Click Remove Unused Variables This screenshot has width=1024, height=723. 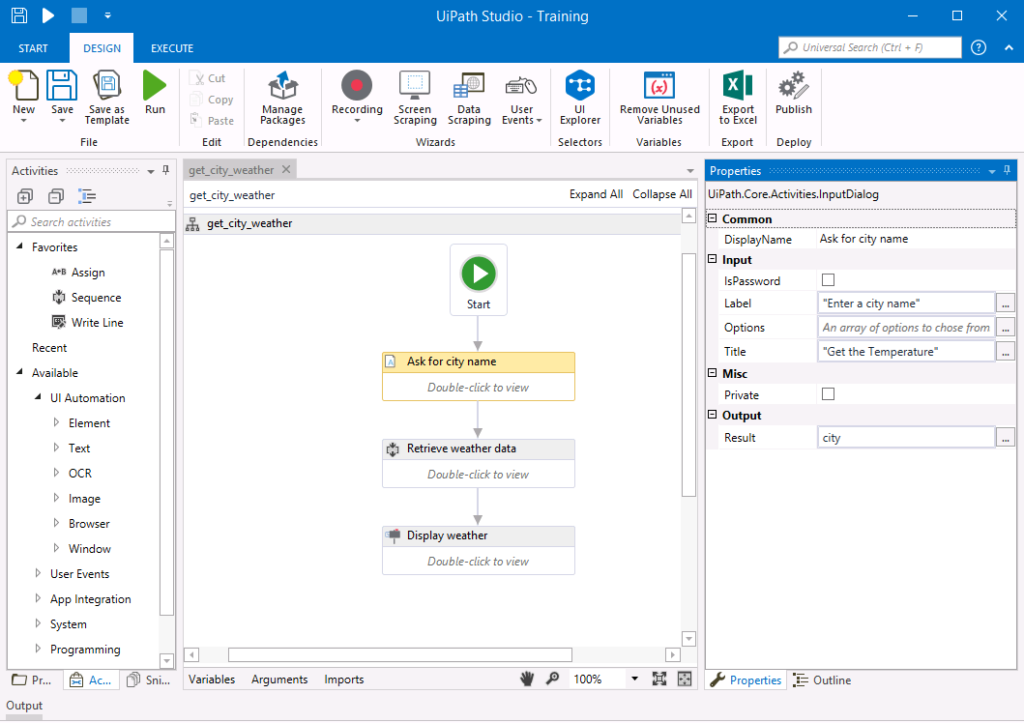658,95
